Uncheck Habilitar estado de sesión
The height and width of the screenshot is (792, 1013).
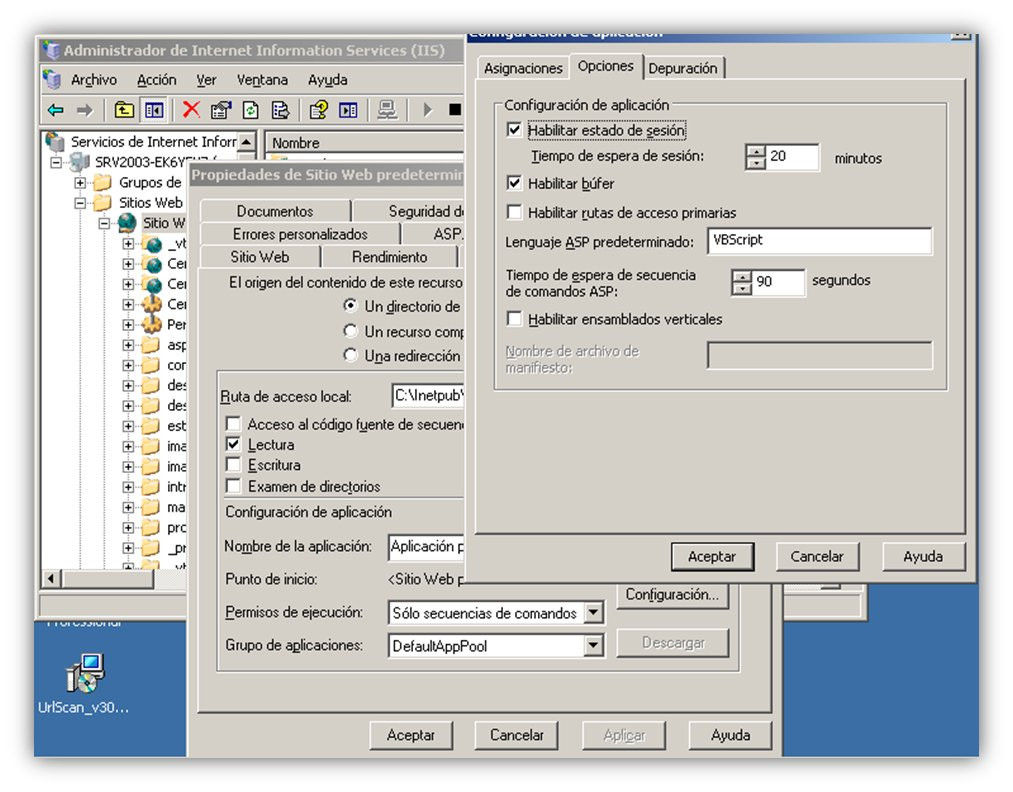[514, 130]
